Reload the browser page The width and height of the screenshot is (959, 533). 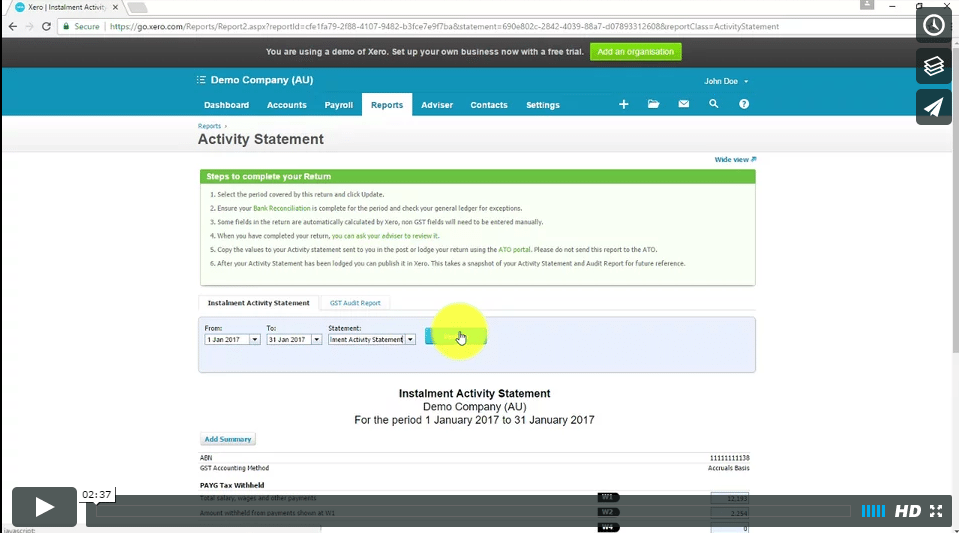(x=46, y=26)
